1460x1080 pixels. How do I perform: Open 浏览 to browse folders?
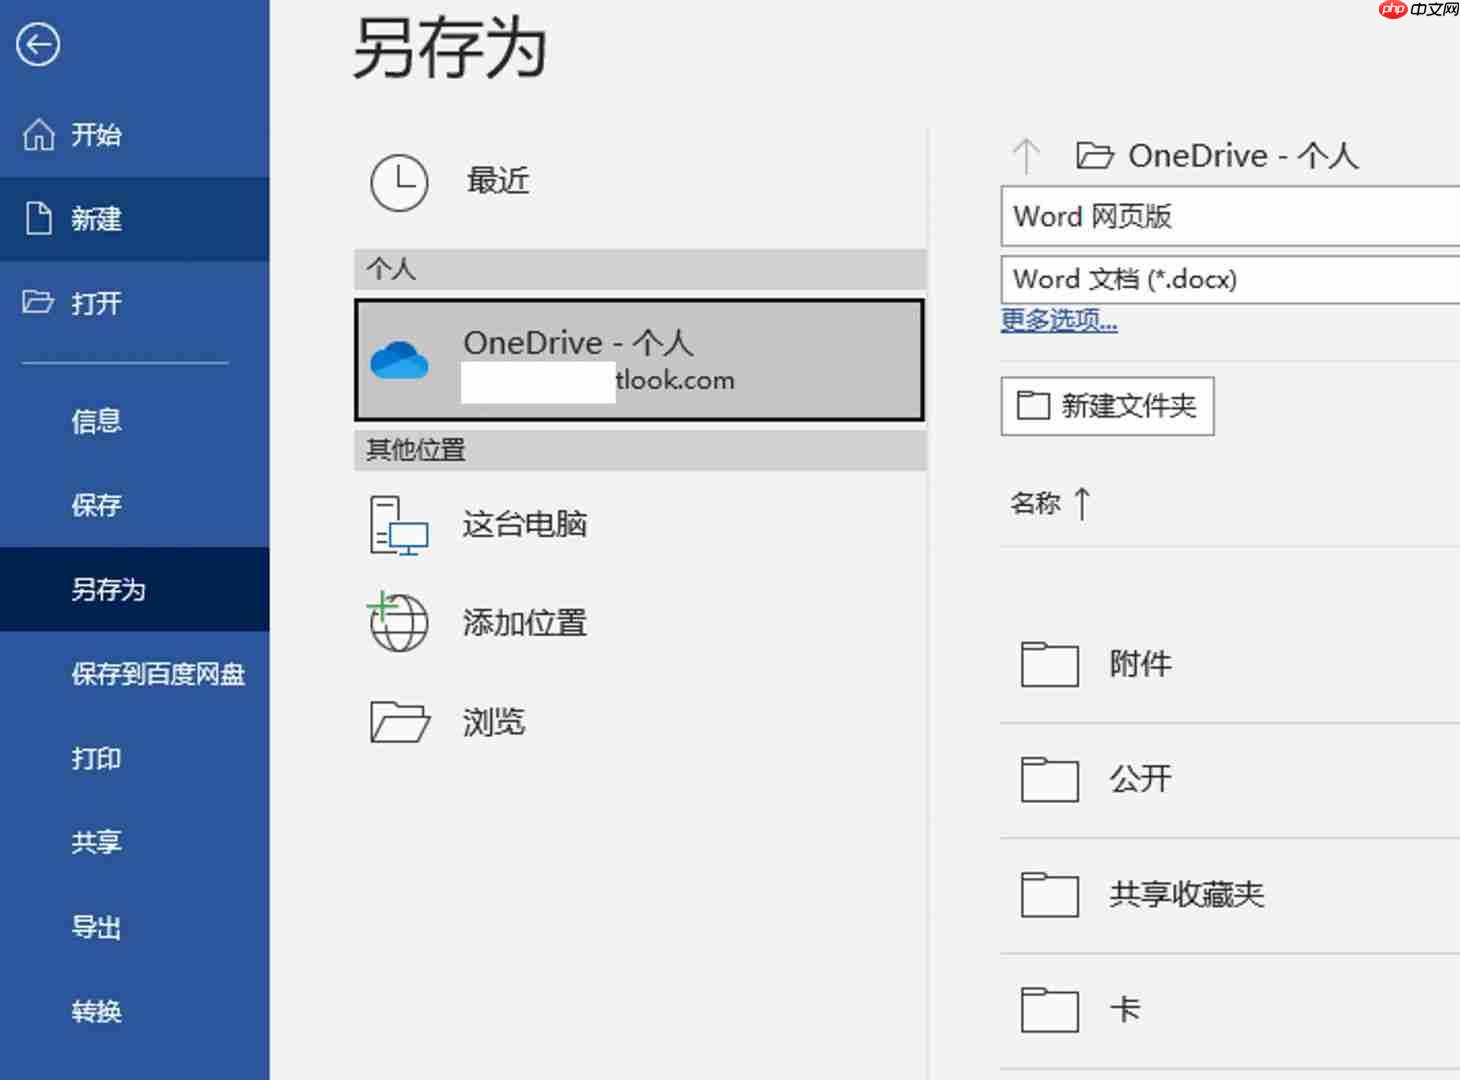coord(640,721)
